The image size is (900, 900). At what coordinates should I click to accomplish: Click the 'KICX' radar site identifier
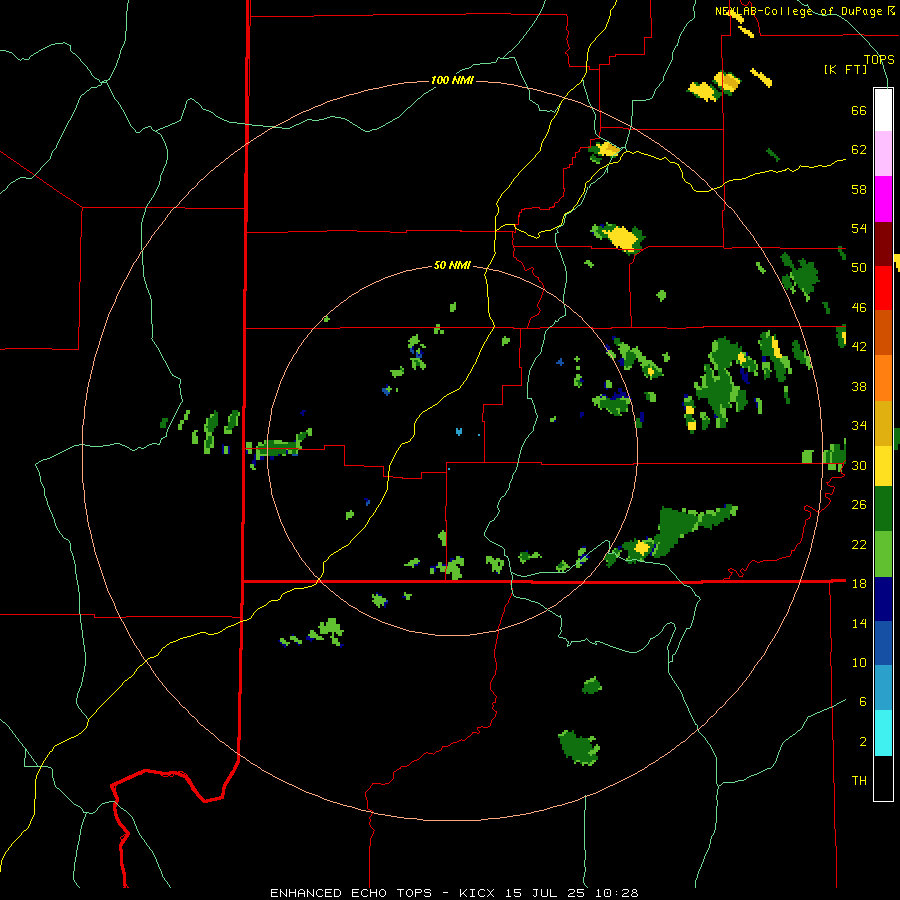479,893
